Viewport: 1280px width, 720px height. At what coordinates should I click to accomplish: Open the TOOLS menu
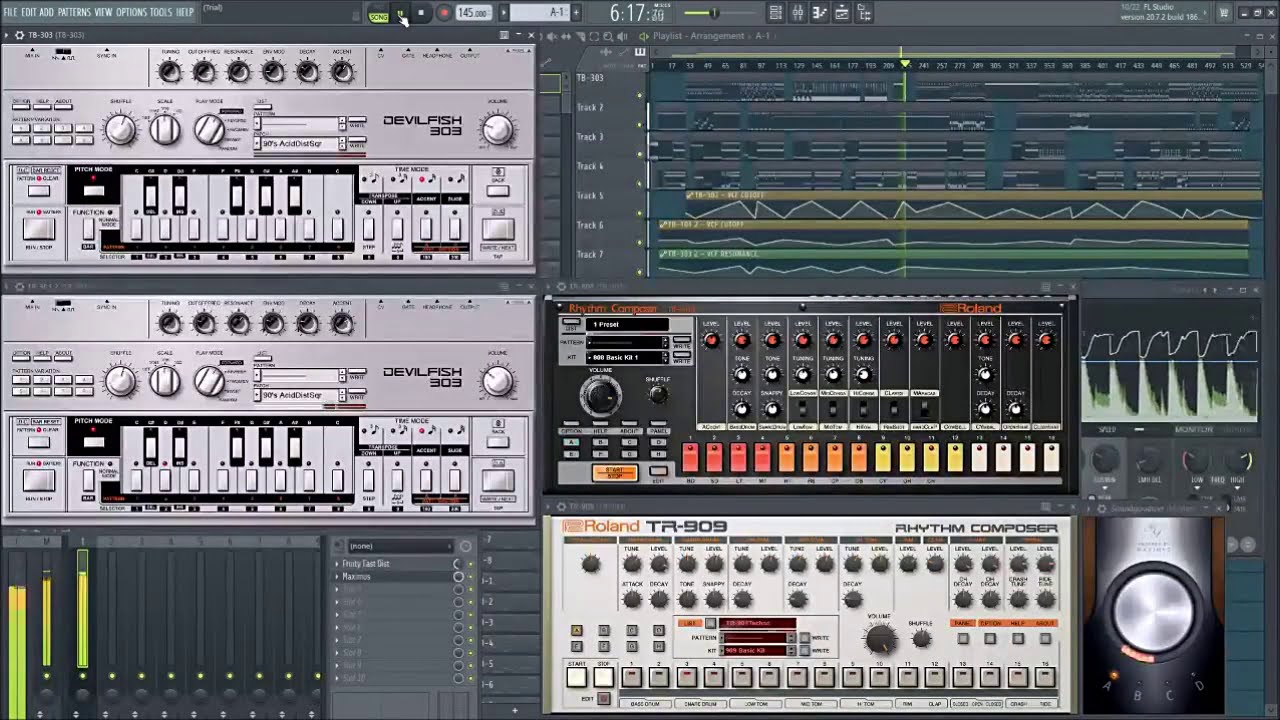tap(160, 12)
